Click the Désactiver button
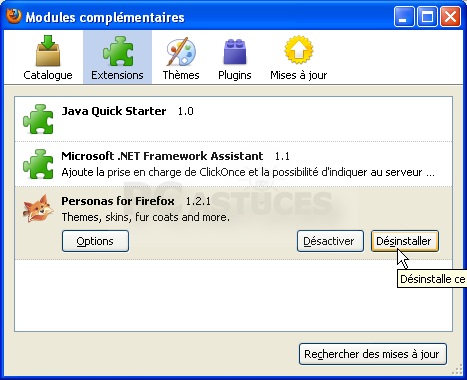Image resolution: width=467 pixels, height=380 pixels. (x=330, y=241)
